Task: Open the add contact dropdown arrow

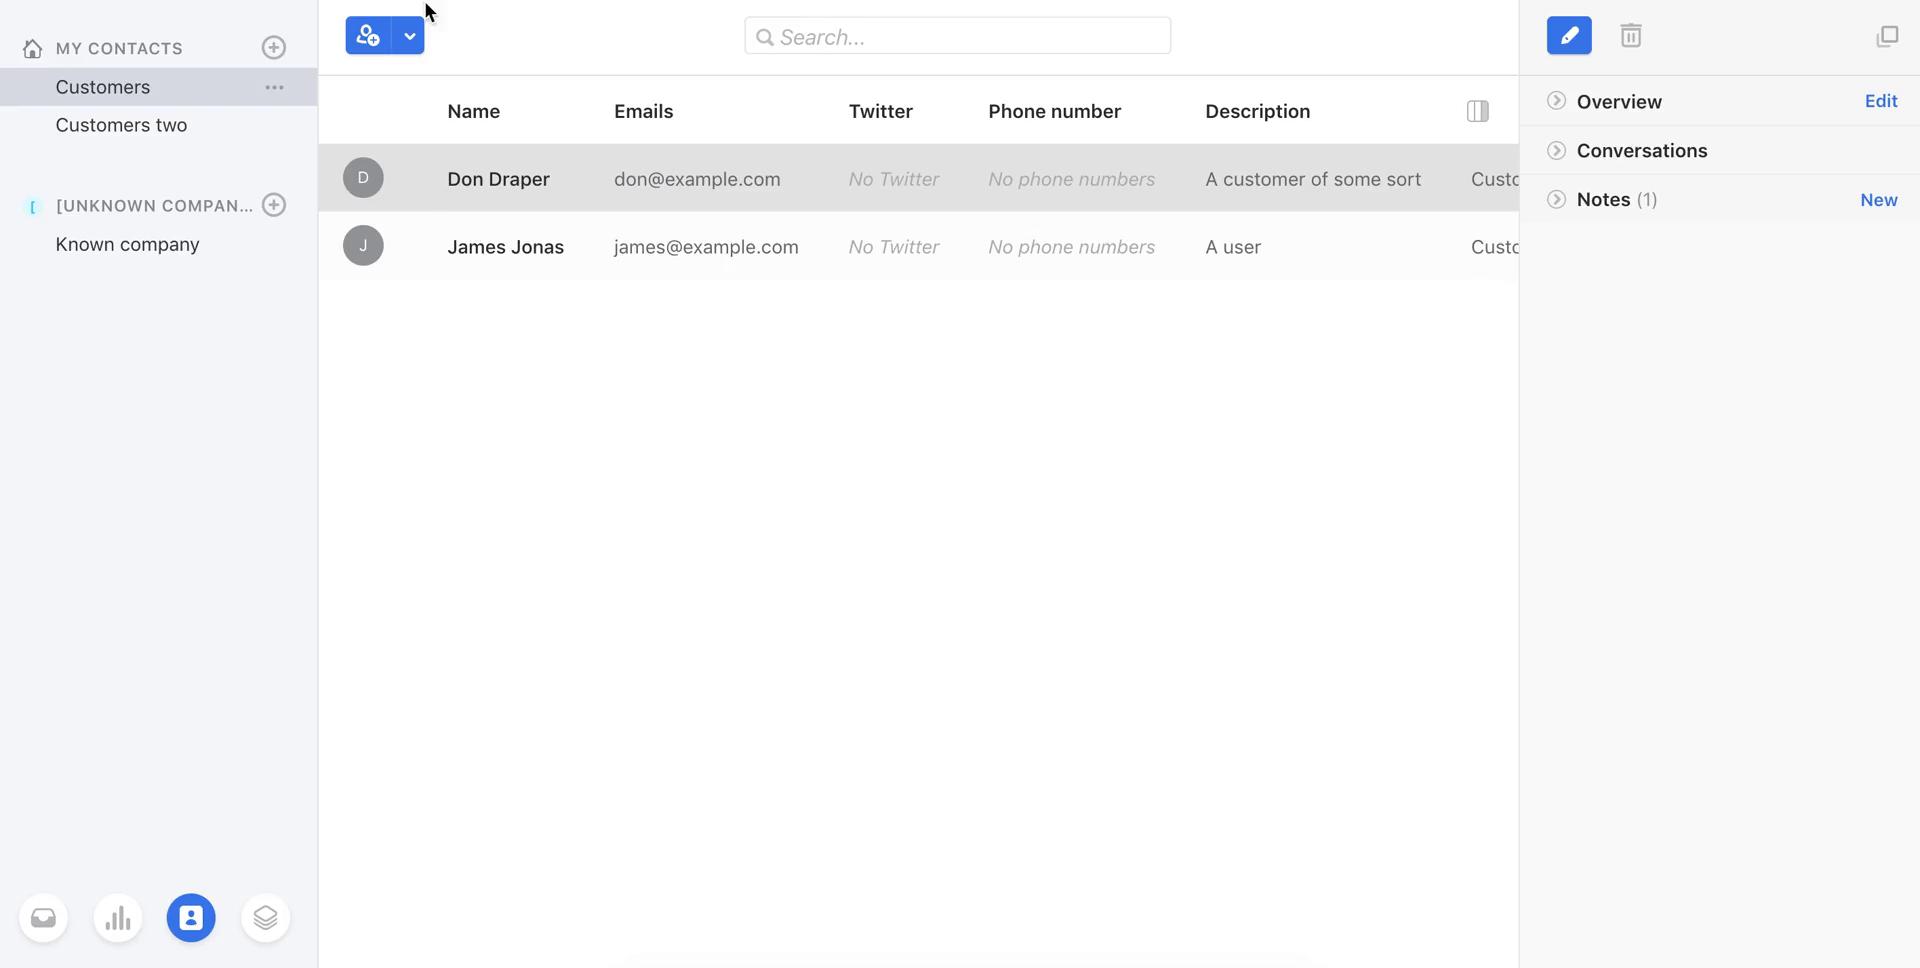Action: tap(409, 36)
